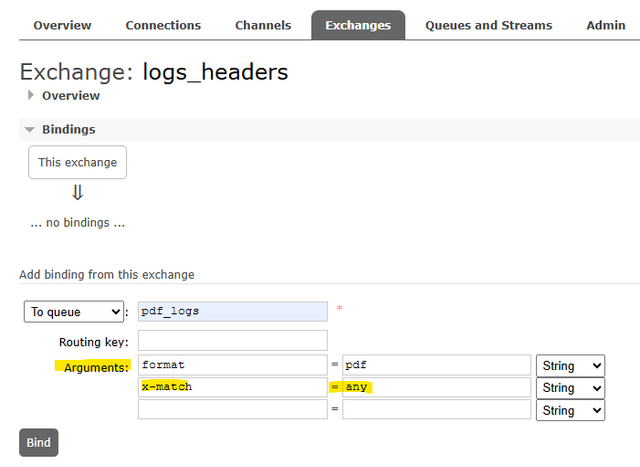Viewport: 640px width, 467px height.
Task: Select the Exchanges tab
Action: [x=358, y=25]
